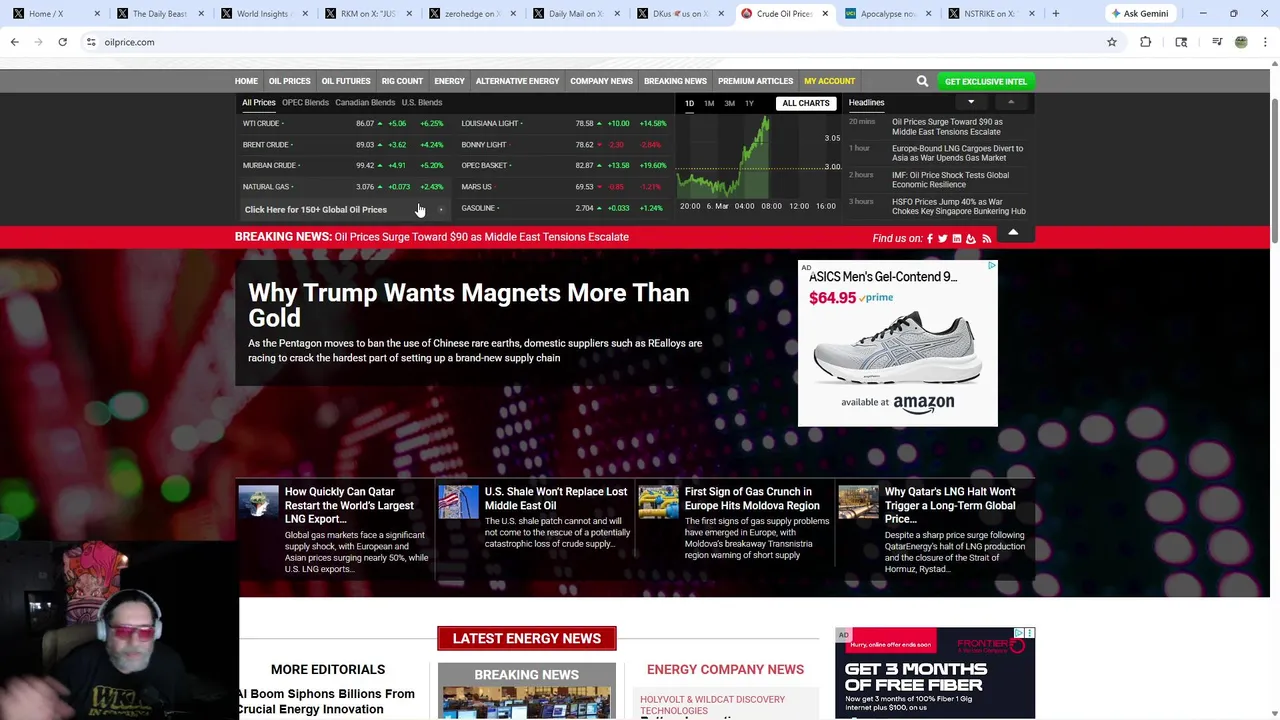Open the Rig Count menu
The width and height of the screenshot is (1280, 720).
pos(402,81)
